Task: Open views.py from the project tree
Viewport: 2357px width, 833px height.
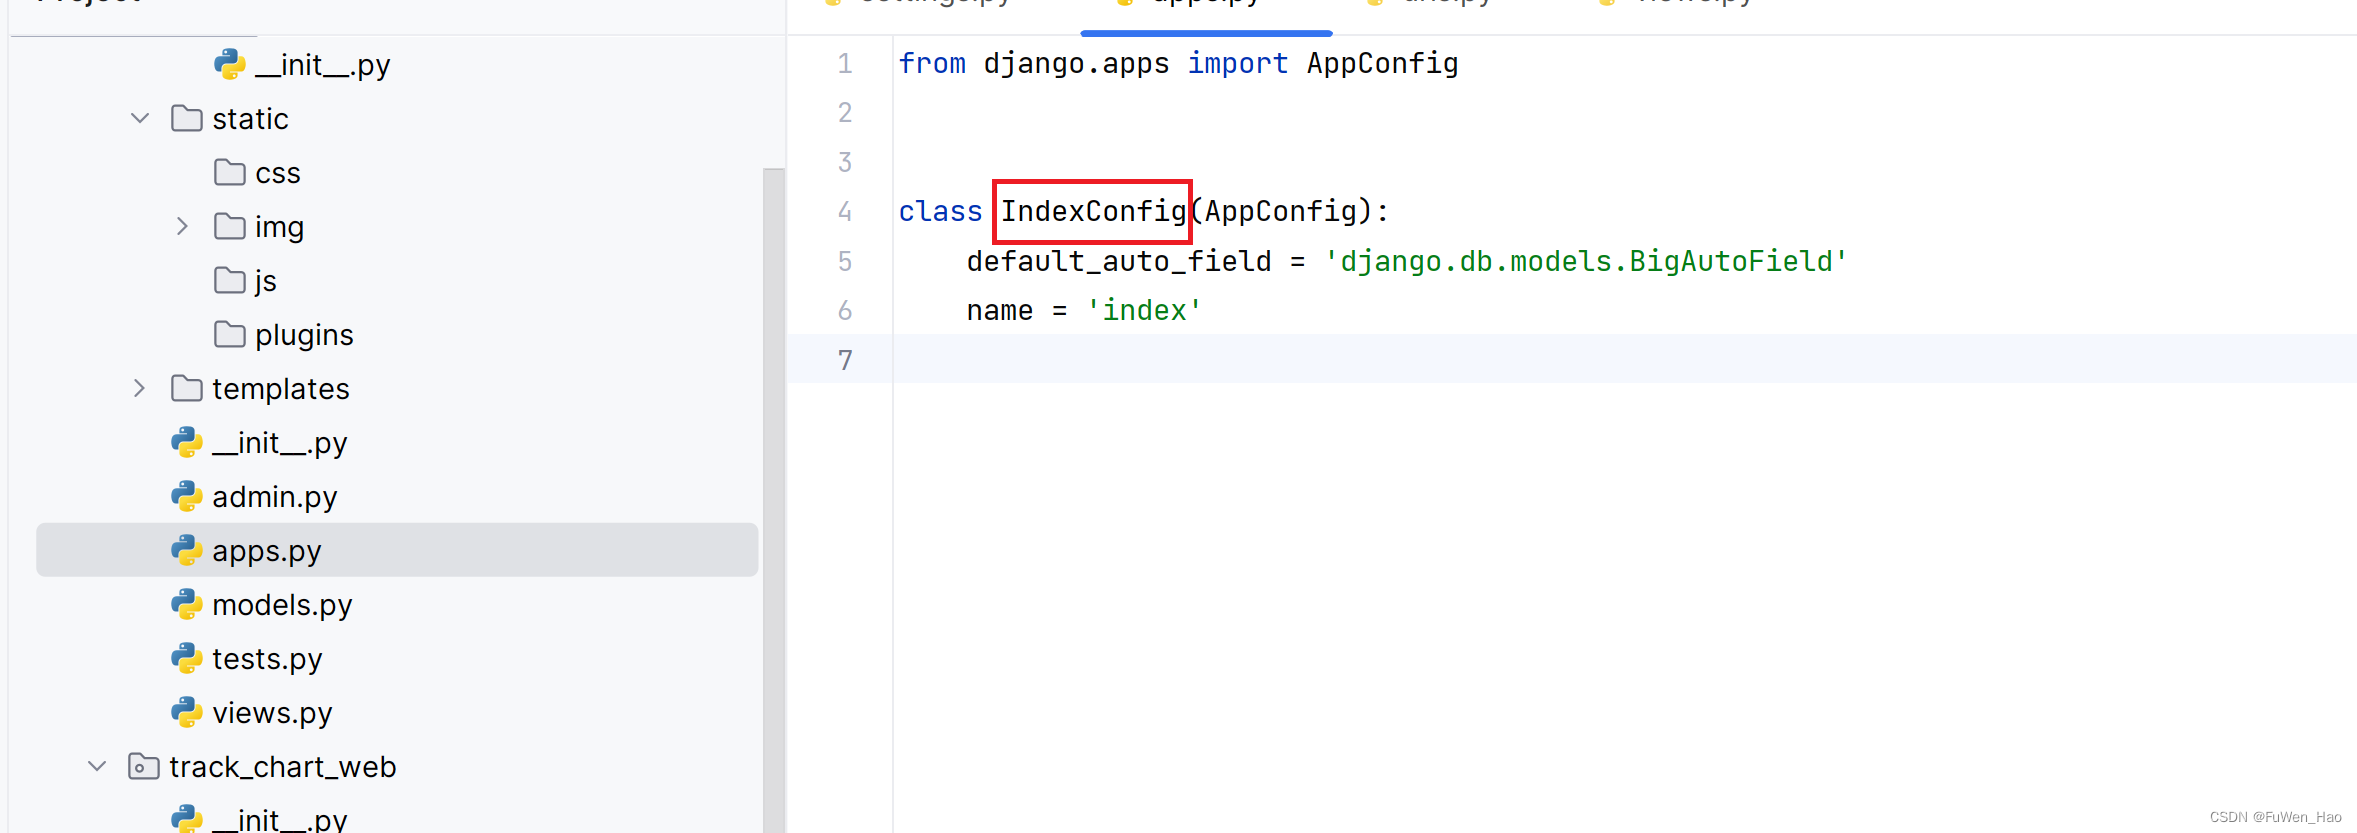Action: pos(272,713)
